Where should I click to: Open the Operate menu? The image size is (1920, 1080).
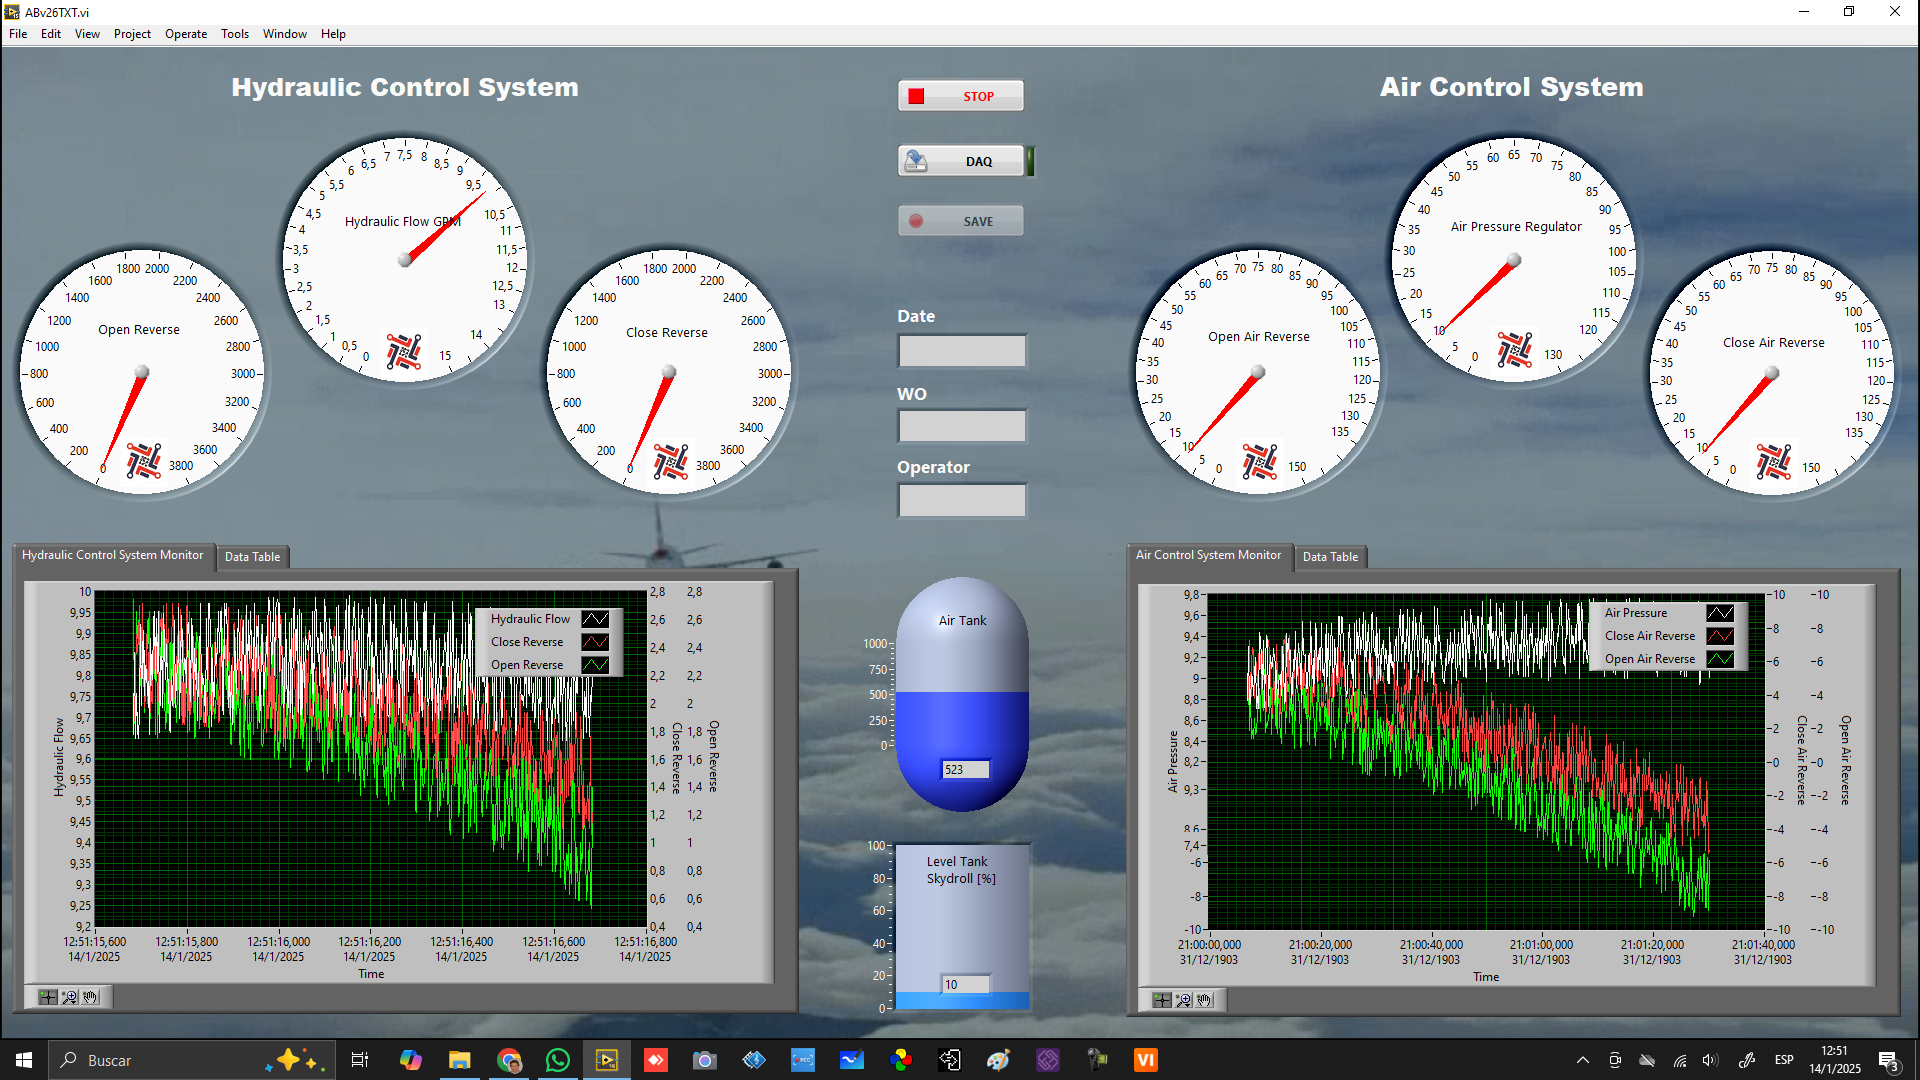[x=186, y=34]
